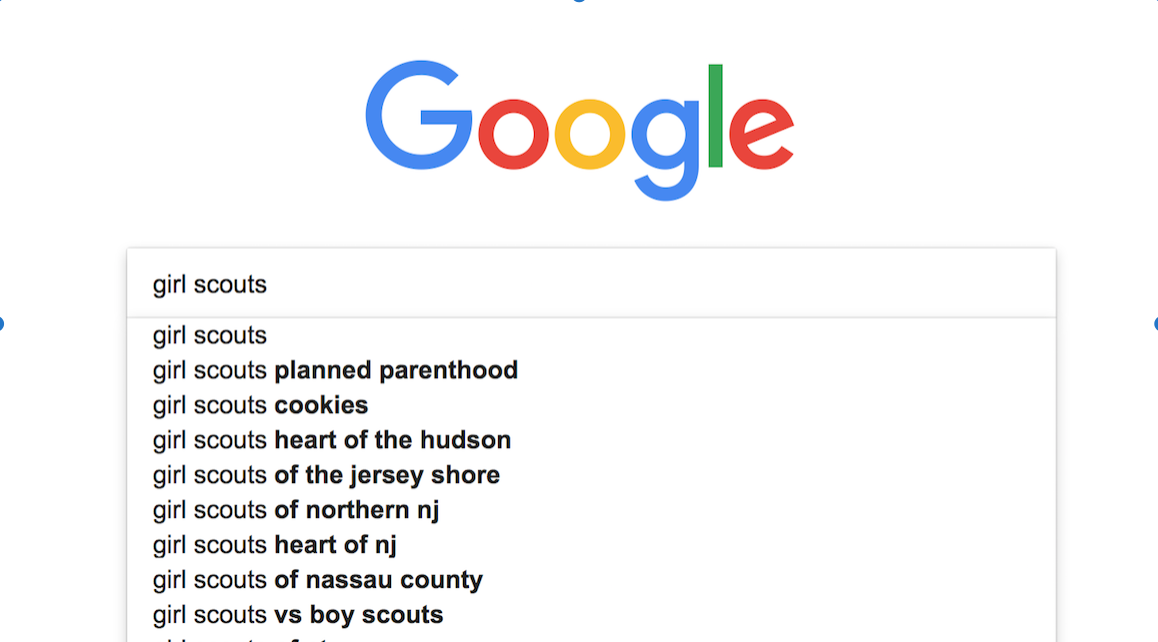The height and width of the screenshot is (642, 1158).
Task: Click the blue lowercase 'g' in the Google logo
Action: click(665, 149)
